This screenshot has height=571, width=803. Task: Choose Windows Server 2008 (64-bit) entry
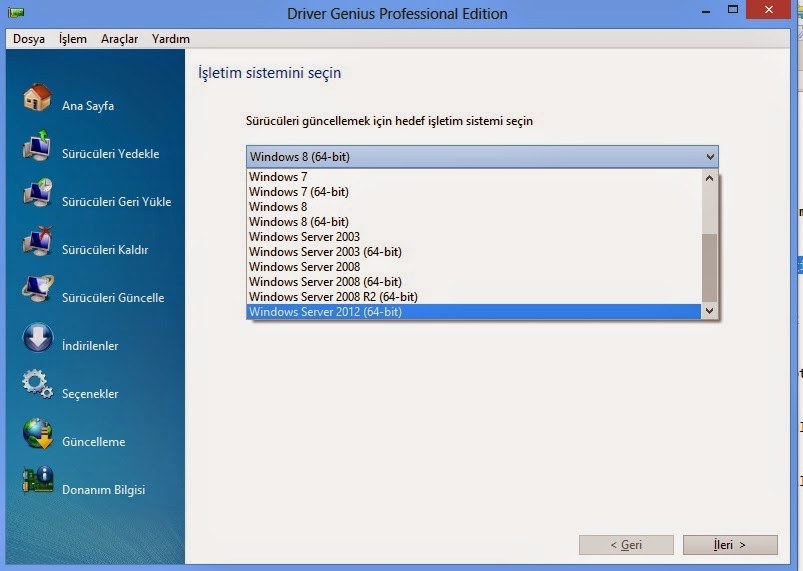tap(474, 282)
